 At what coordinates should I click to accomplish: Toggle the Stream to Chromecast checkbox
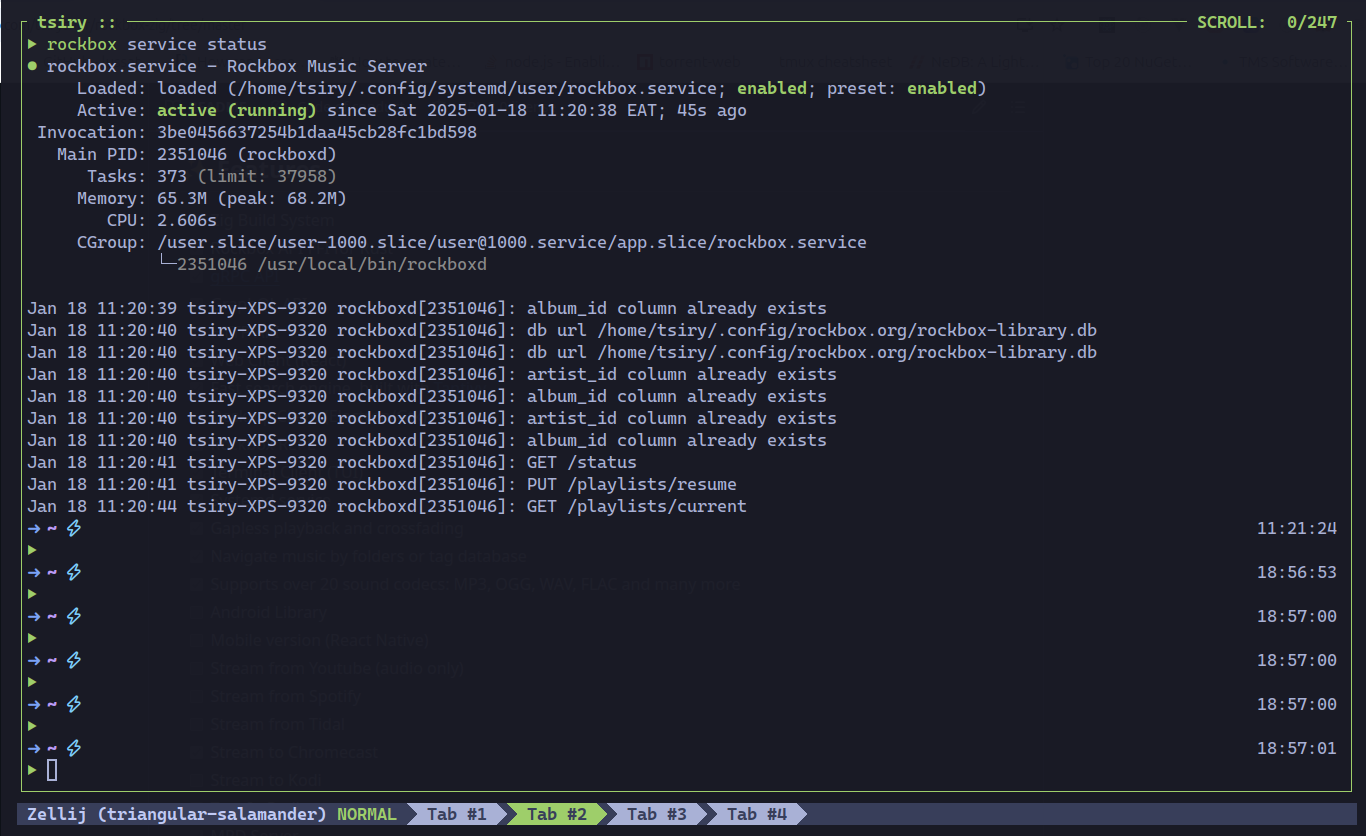[x=194, y=751]
